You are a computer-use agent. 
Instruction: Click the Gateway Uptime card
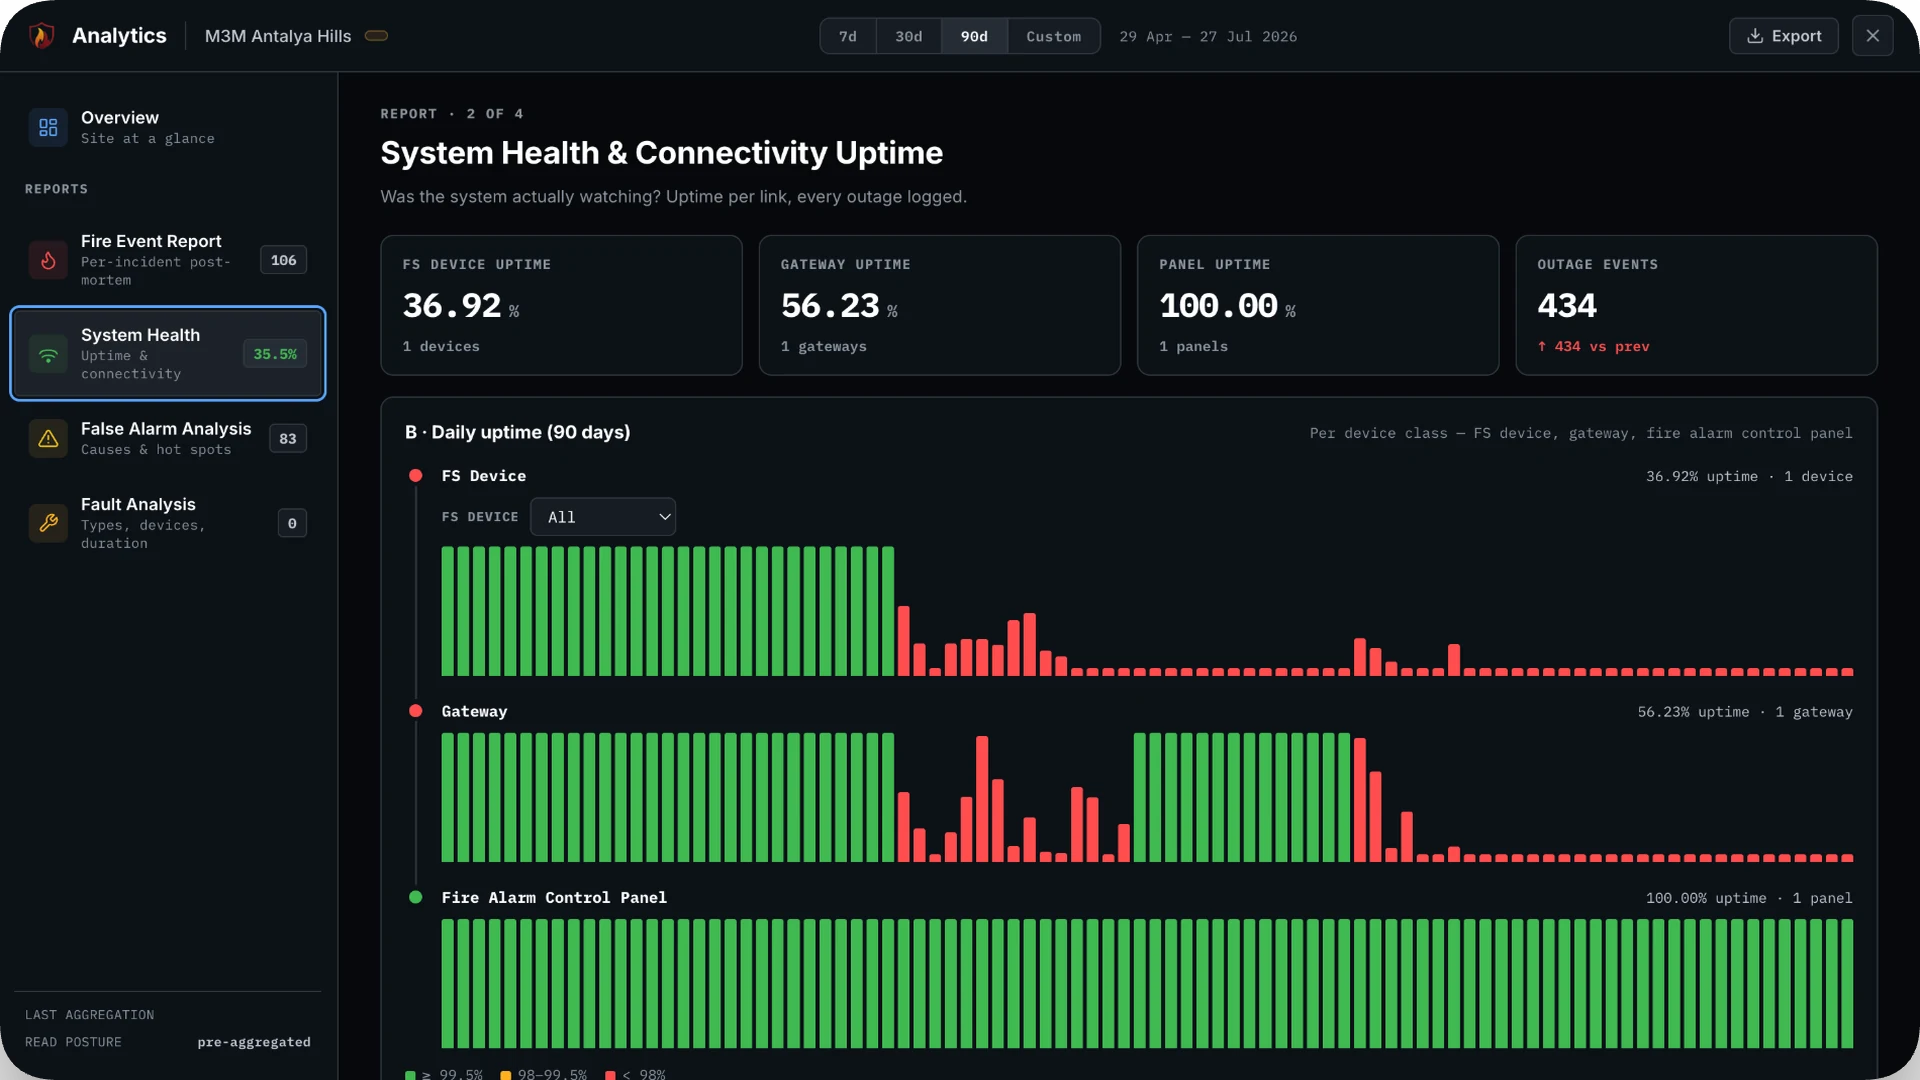pyautogui.click(x=939, y=305)
